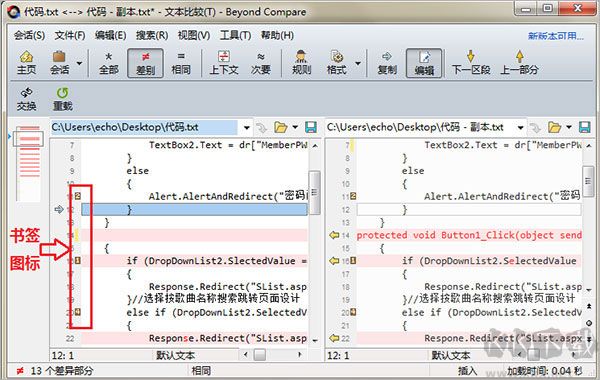Open the 视图(V) menu
Image resolution: width=600 pixels, height=380 pixels.
click(x=194, y=35)
